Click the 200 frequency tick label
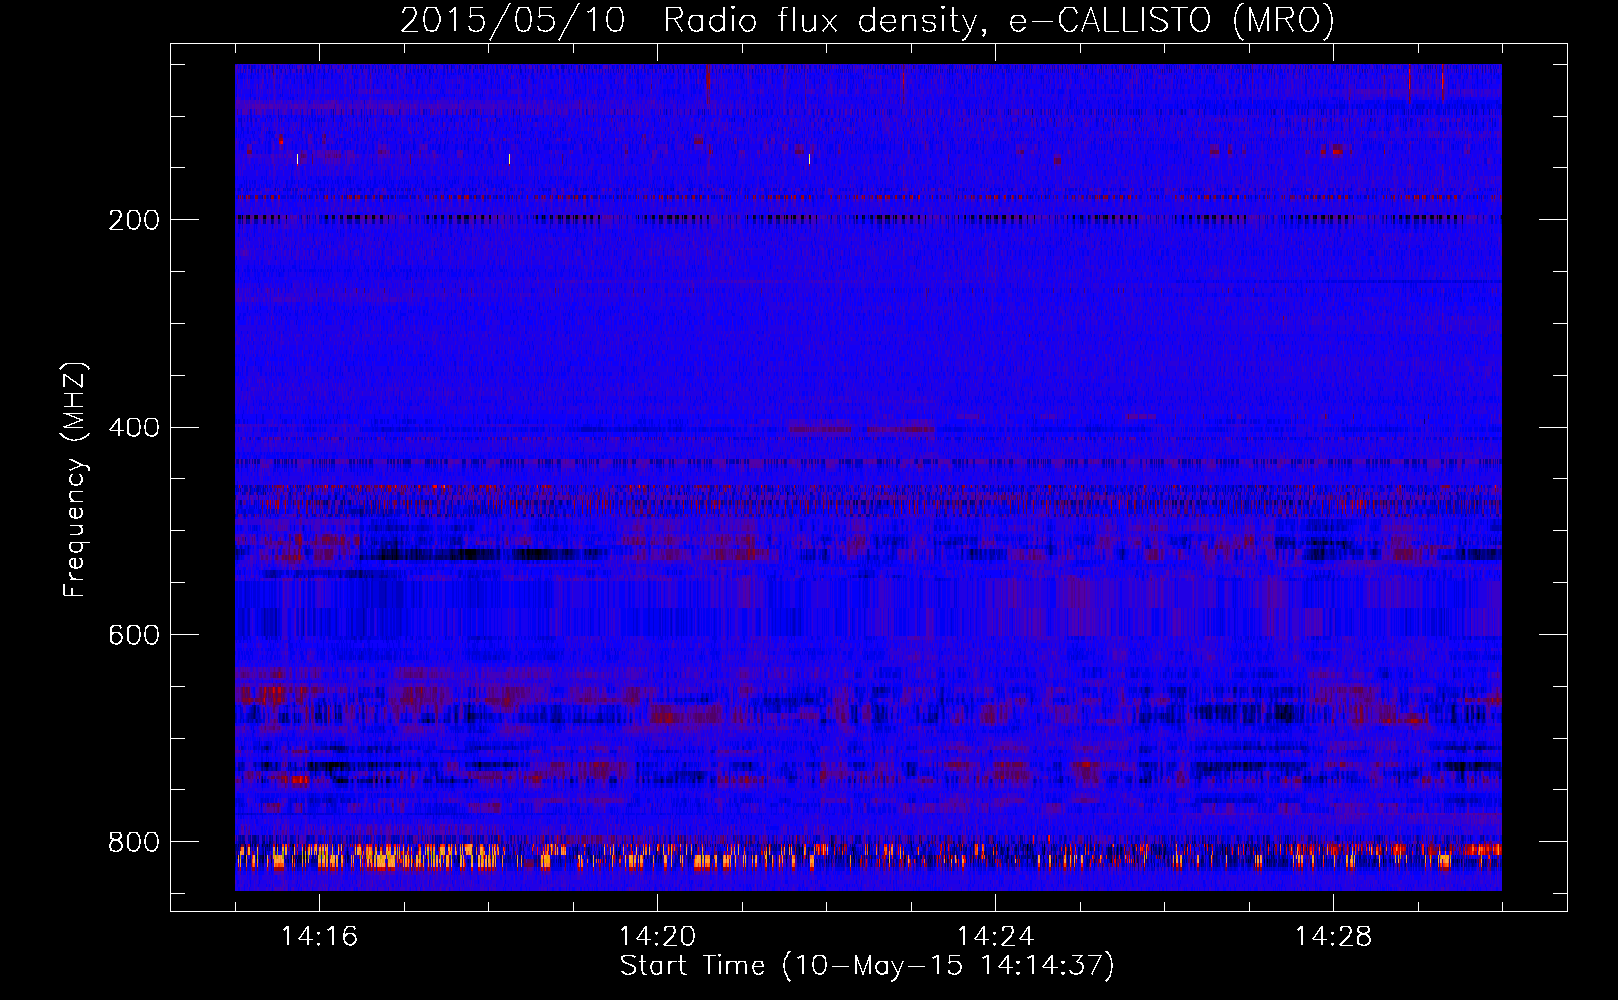The height and width of the screenshot is (1000, 1618). (x=133, y=220)
